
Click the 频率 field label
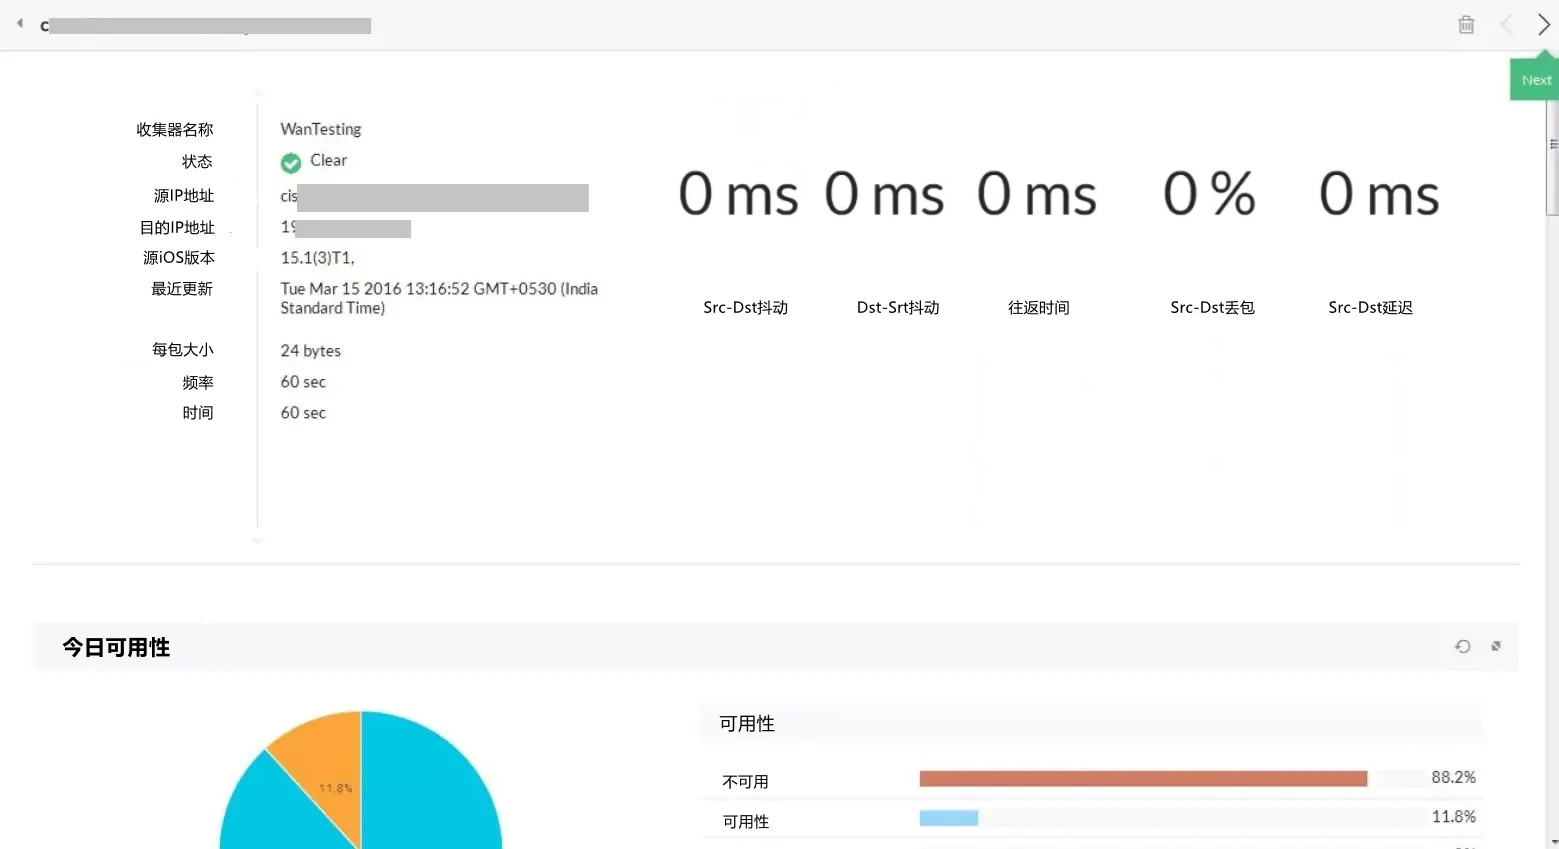pyautogui.click(x=198, y=383)
